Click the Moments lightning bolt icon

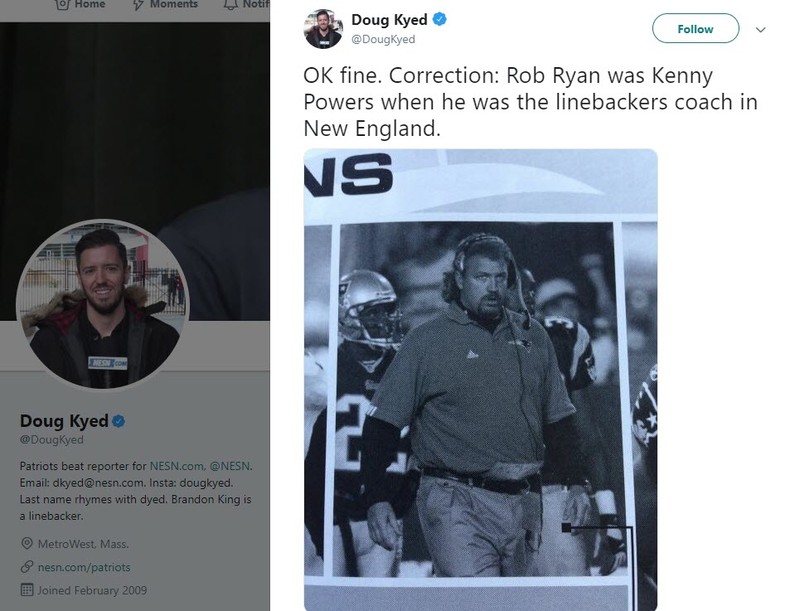[x=137, y=5]
